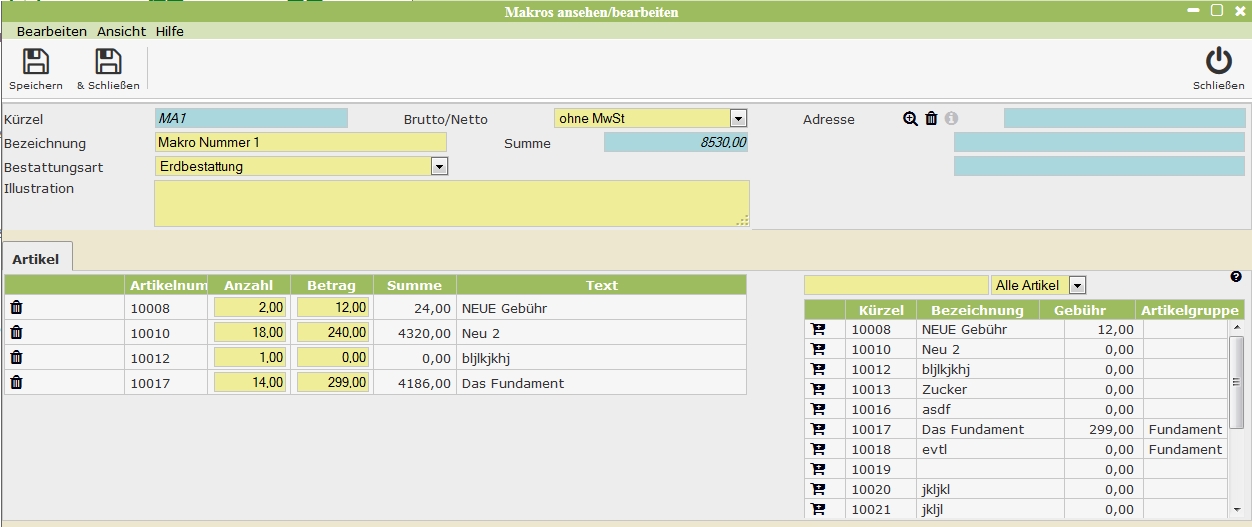Add article Zucker via cart icon

point(818,389)
